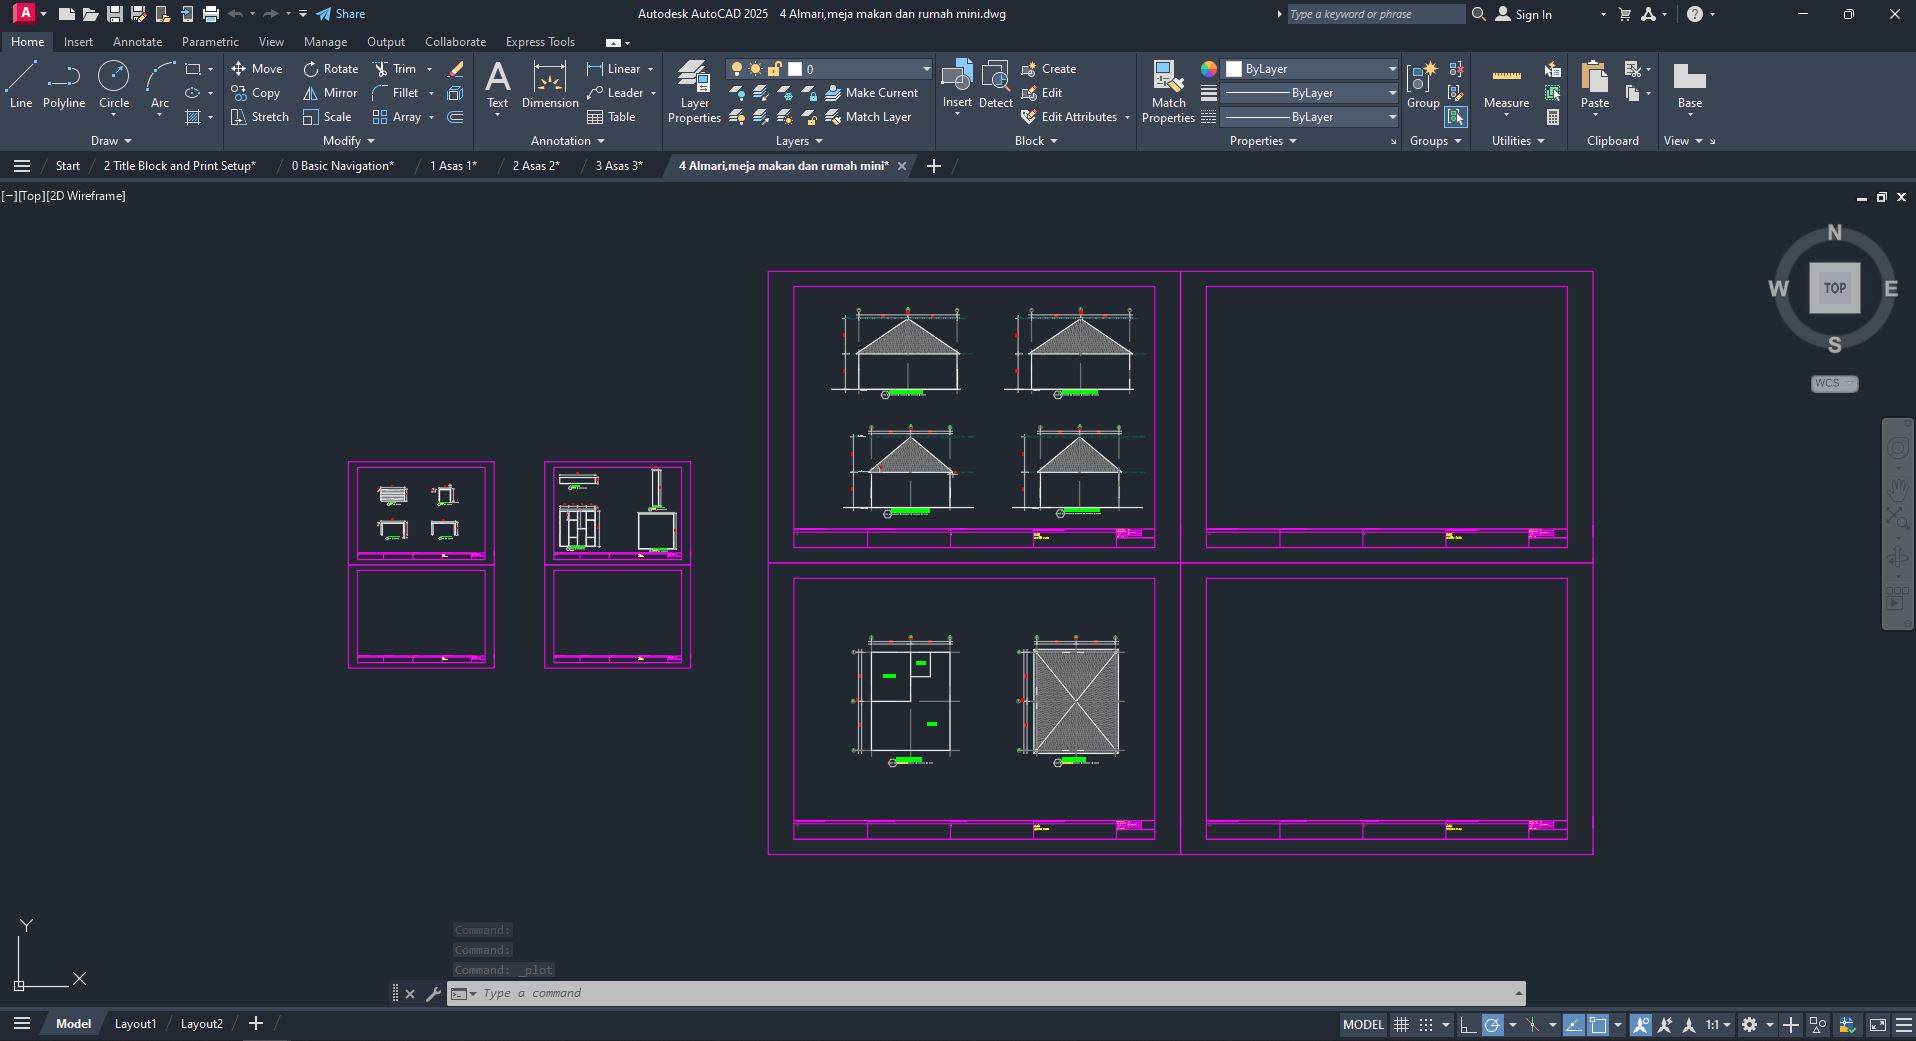Toggle polar tracking in status bar
The height and width of the screenshot is (1041, 1916).
(1492, 1025)
